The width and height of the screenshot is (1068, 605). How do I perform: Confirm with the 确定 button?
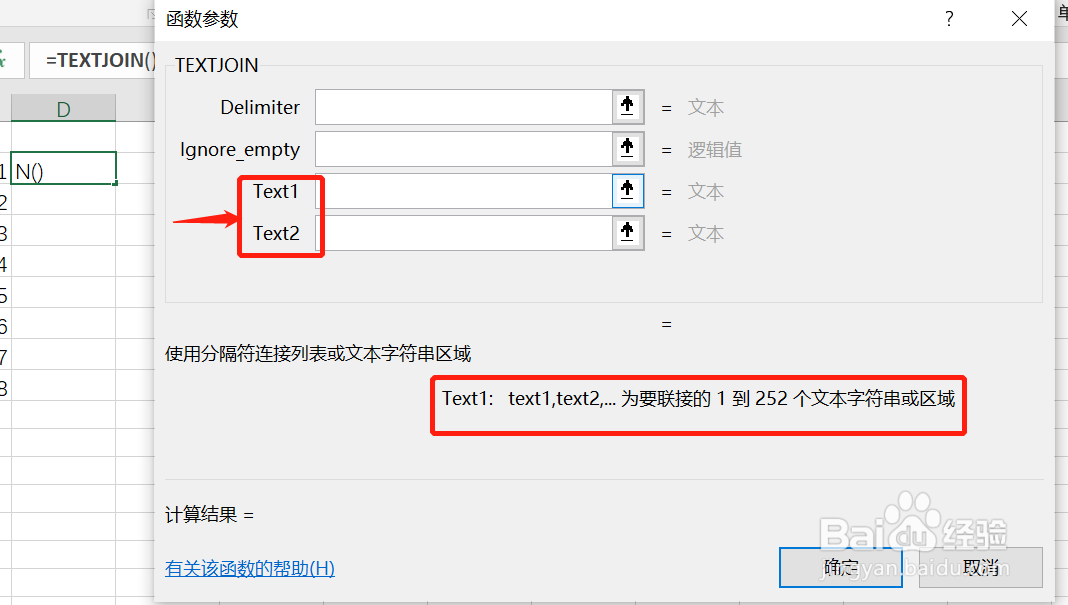(841, 567)
